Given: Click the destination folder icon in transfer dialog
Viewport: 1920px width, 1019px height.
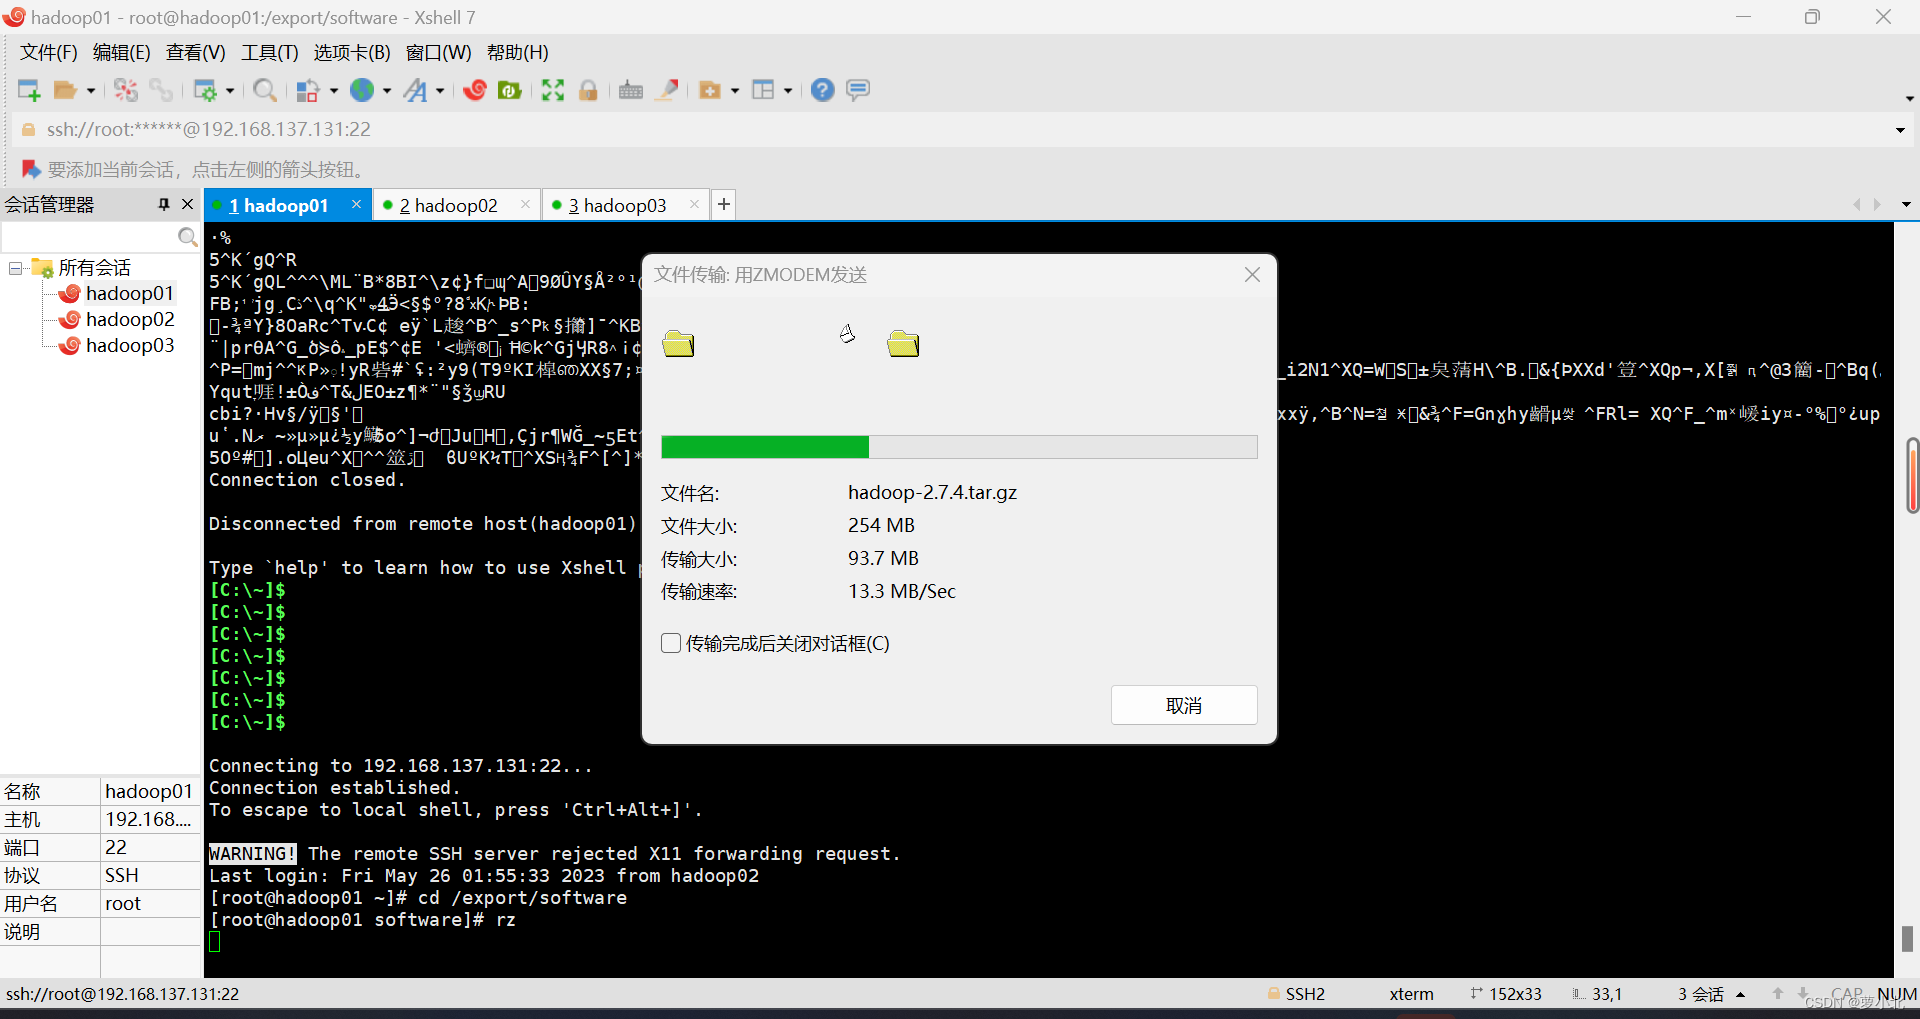Looking at the screenshot, I should [x=903, y=343].
